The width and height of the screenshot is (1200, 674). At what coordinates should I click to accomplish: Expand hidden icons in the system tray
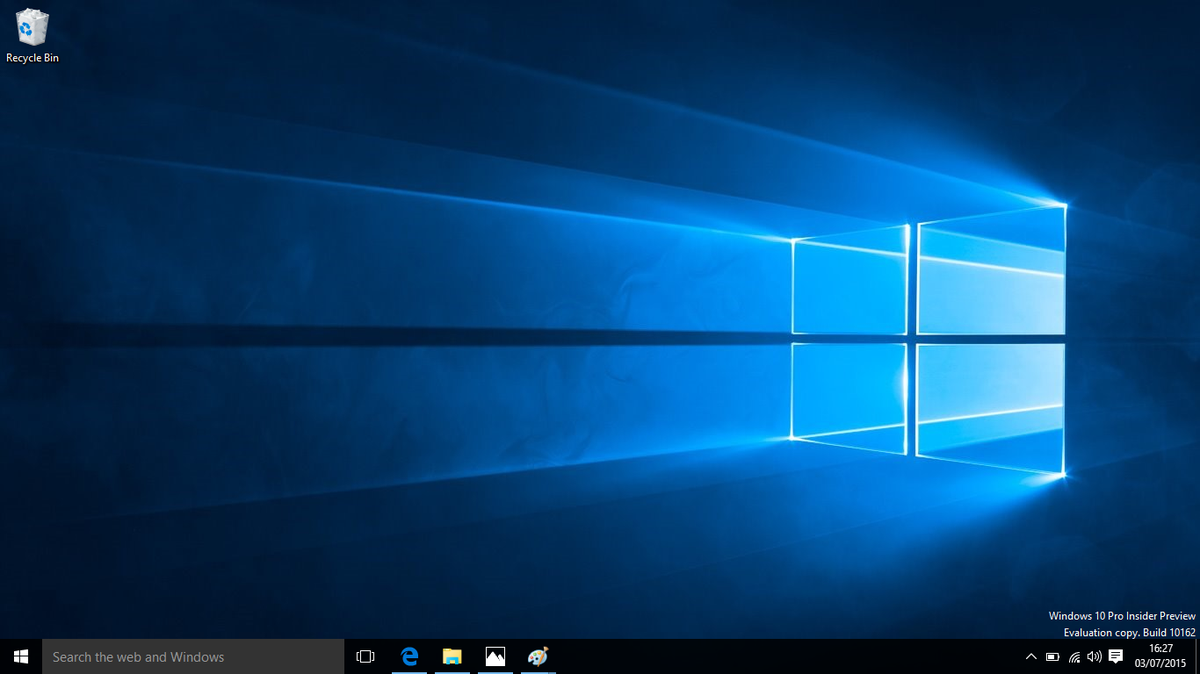[x=1030, y=657]
